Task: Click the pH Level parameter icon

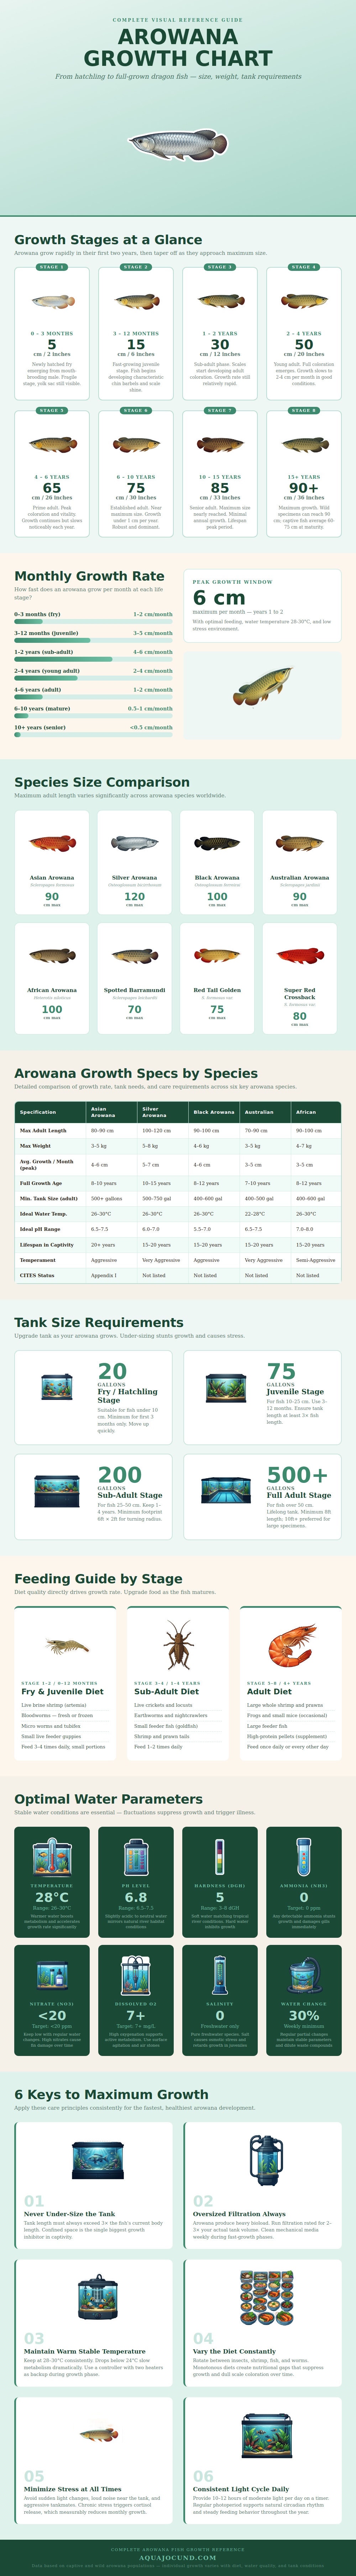Action: (x=136, y=1858)
